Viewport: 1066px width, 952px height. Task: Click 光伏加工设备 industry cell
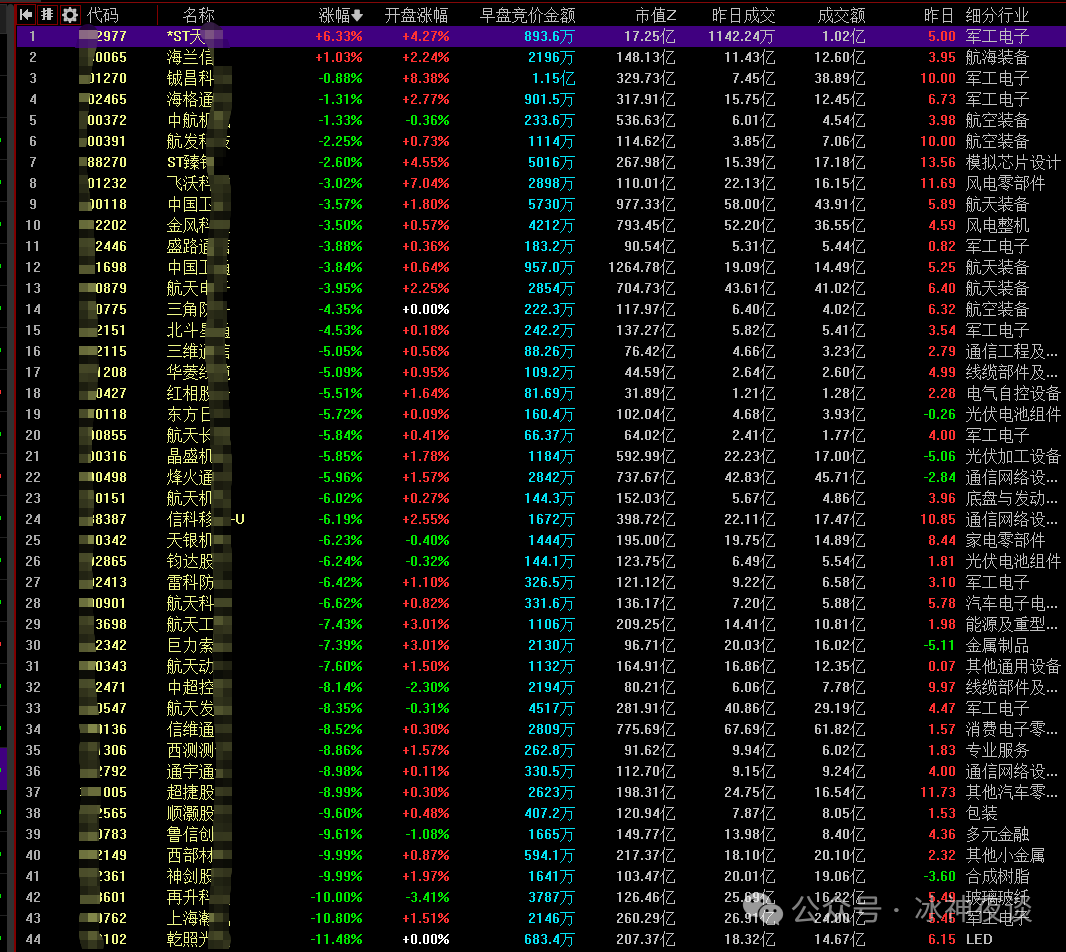pyautogui.click(x=1012, y=456)
